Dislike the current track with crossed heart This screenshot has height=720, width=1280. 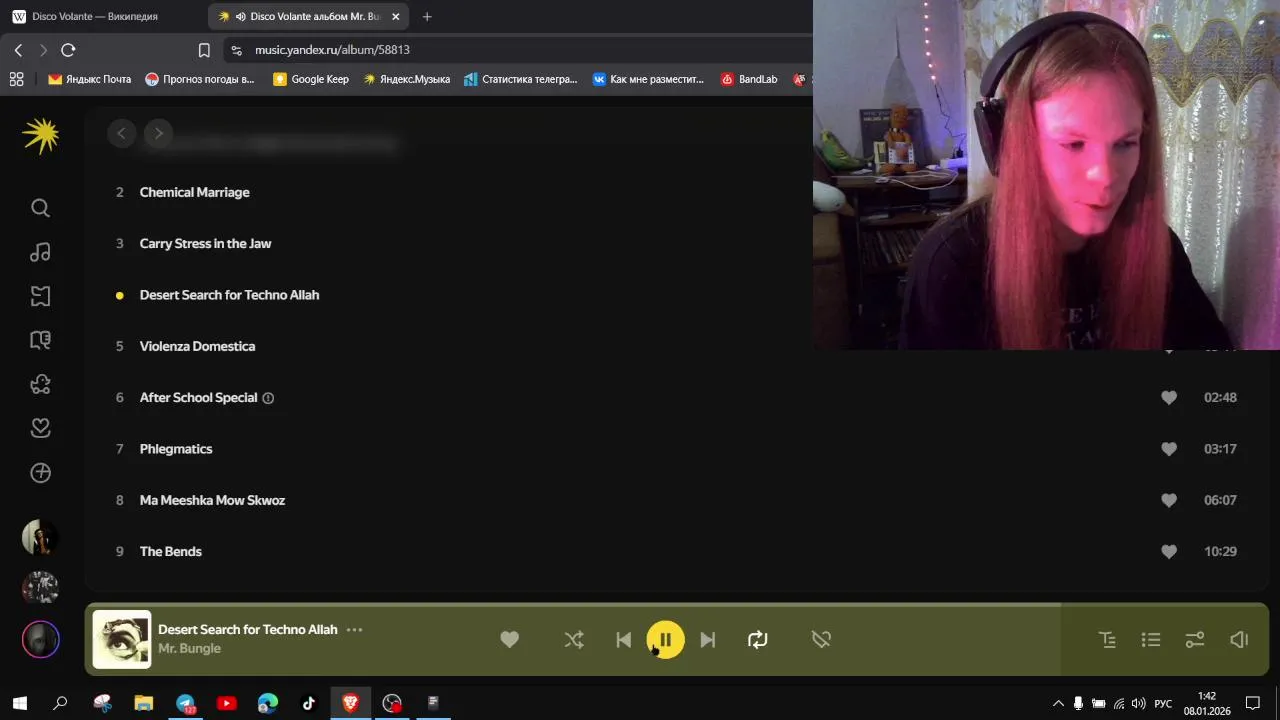[821, 640]
